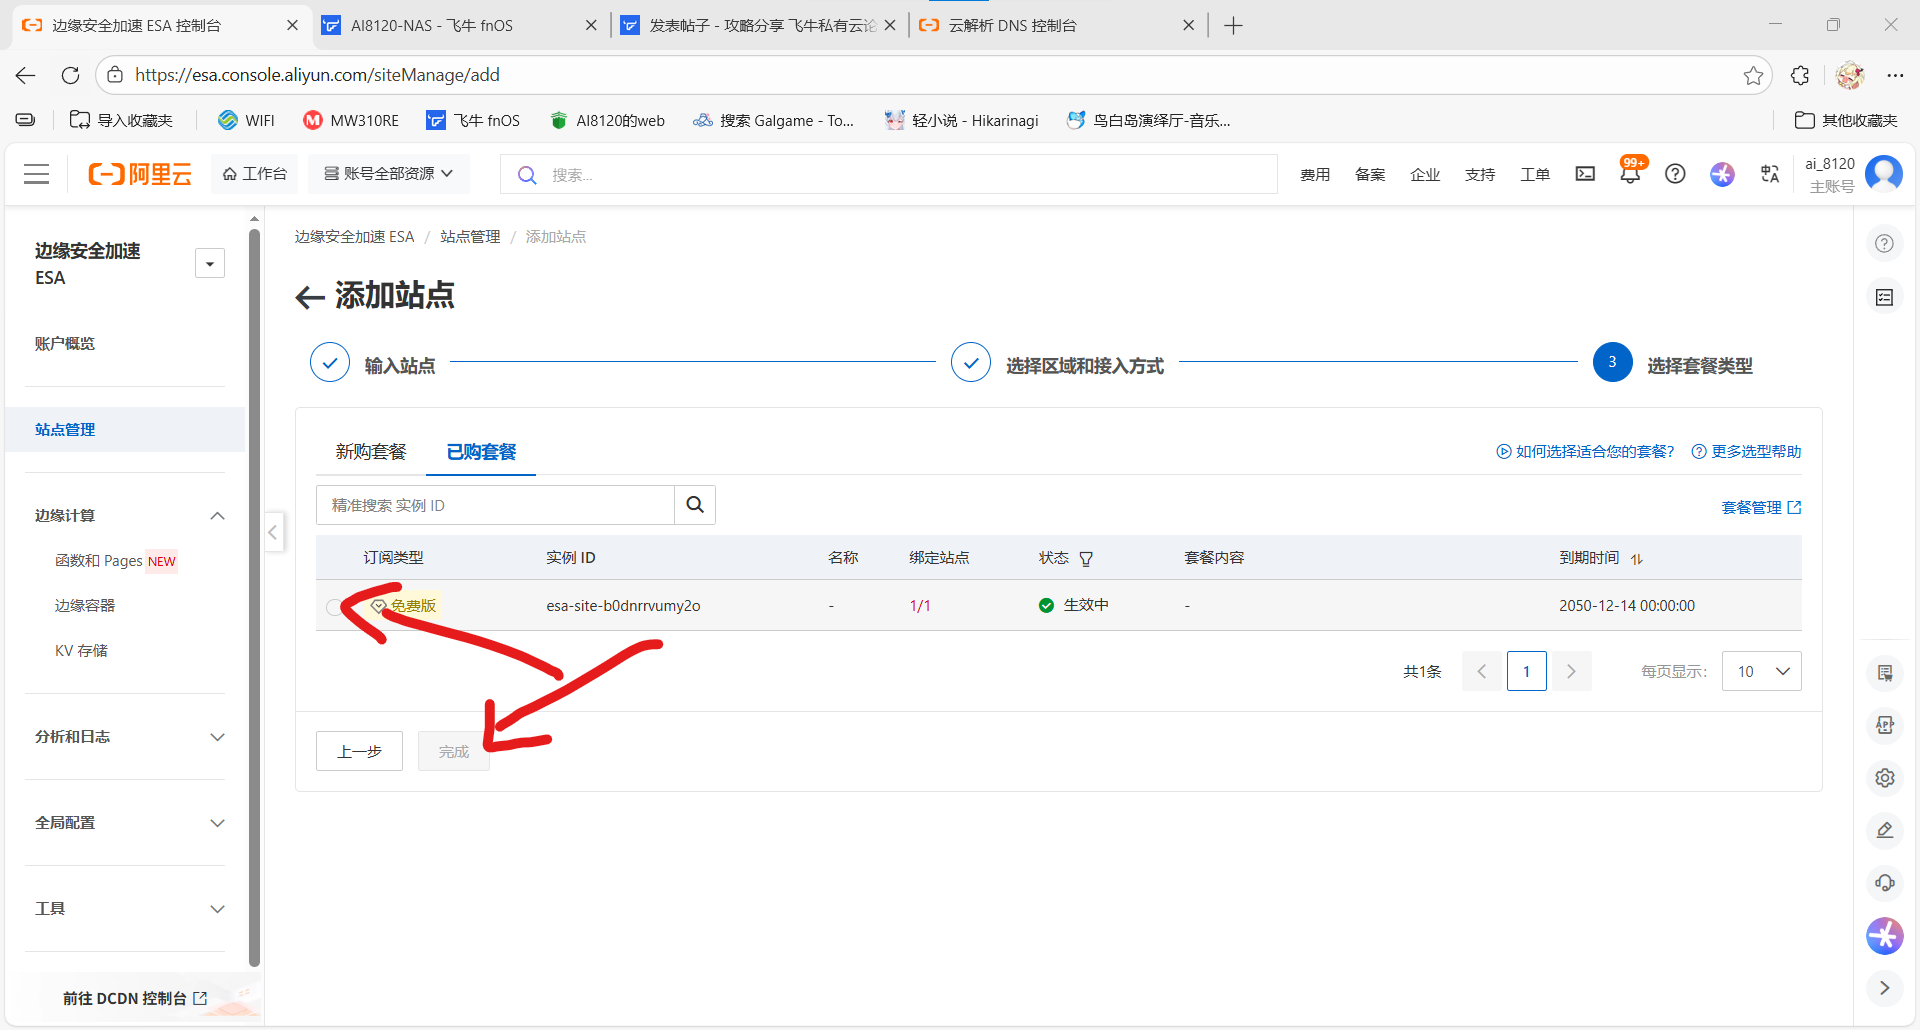Open the 每页显示 page size dropdown

coord(1761,671)
